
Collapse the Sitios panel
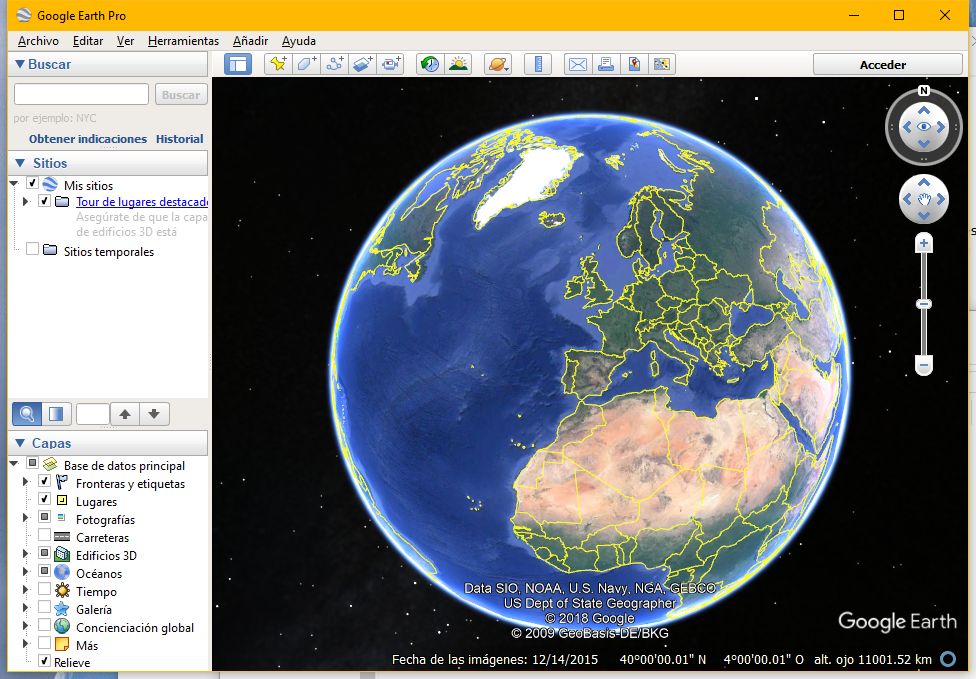click(19, 163)
